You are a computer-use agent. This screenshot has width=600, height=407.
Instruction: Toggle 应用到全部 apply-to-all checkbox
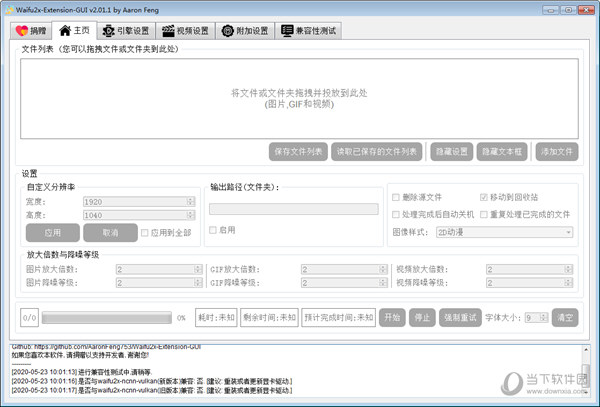click(145, 233)
